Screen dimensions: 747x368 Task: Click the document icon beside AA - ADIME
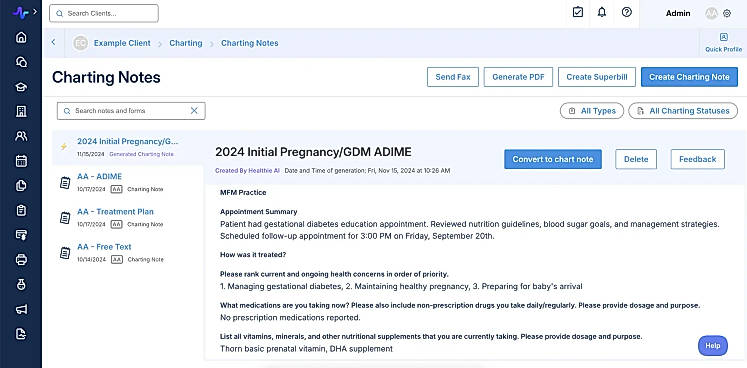(x=65, y=183)
